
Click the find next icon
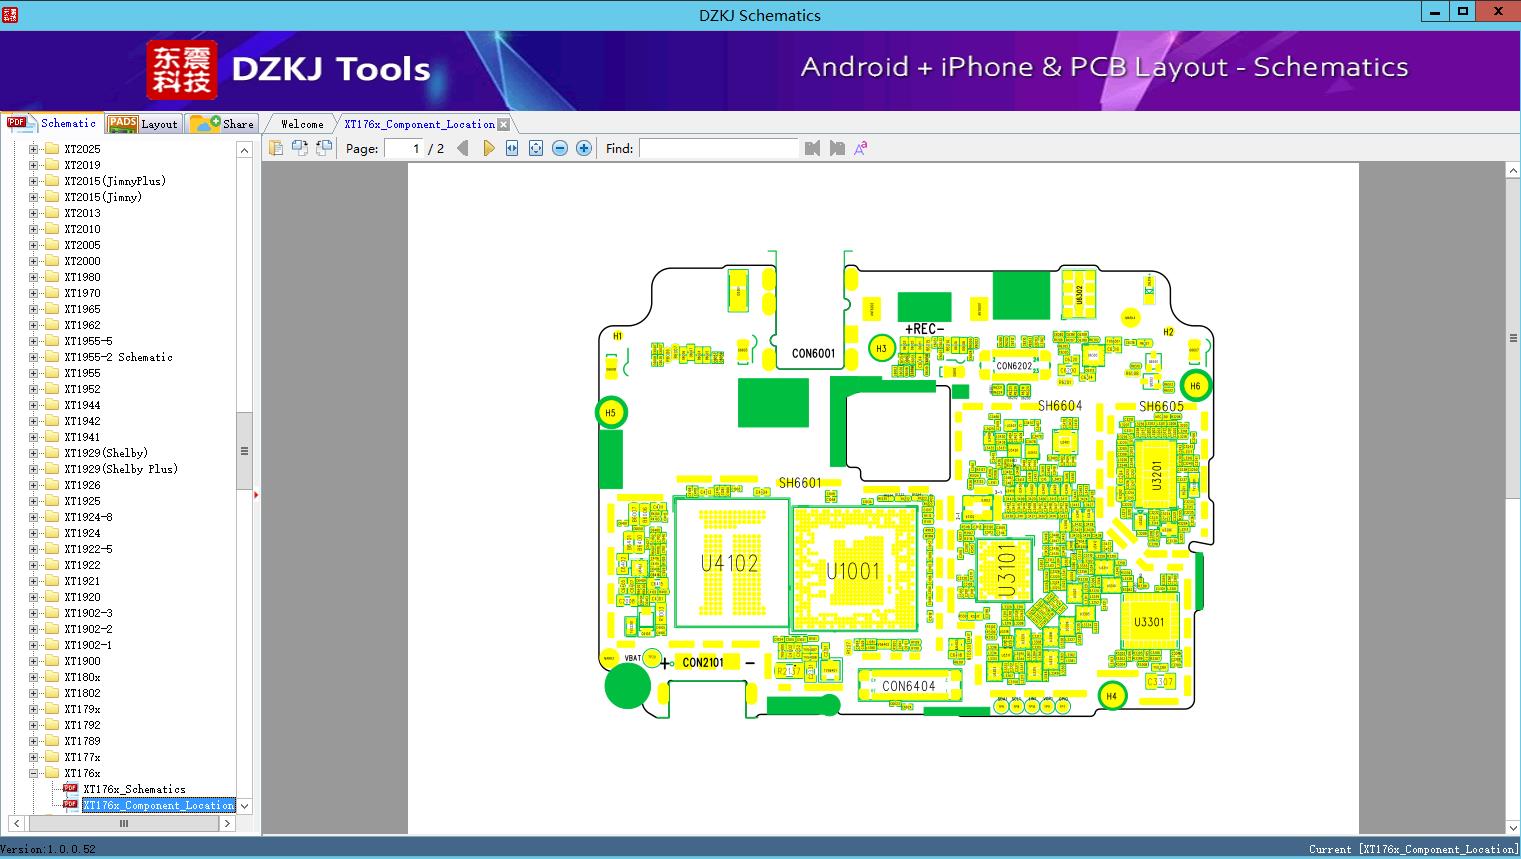(837, 148)
